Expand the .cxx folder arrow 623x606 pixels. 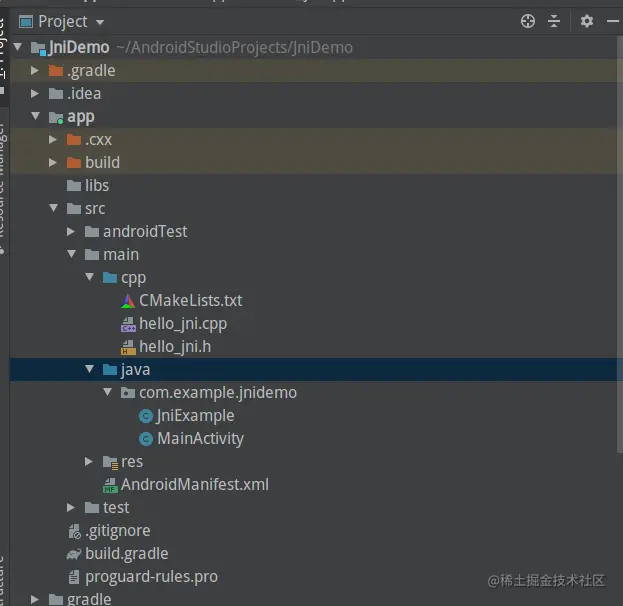click(53, 139)
